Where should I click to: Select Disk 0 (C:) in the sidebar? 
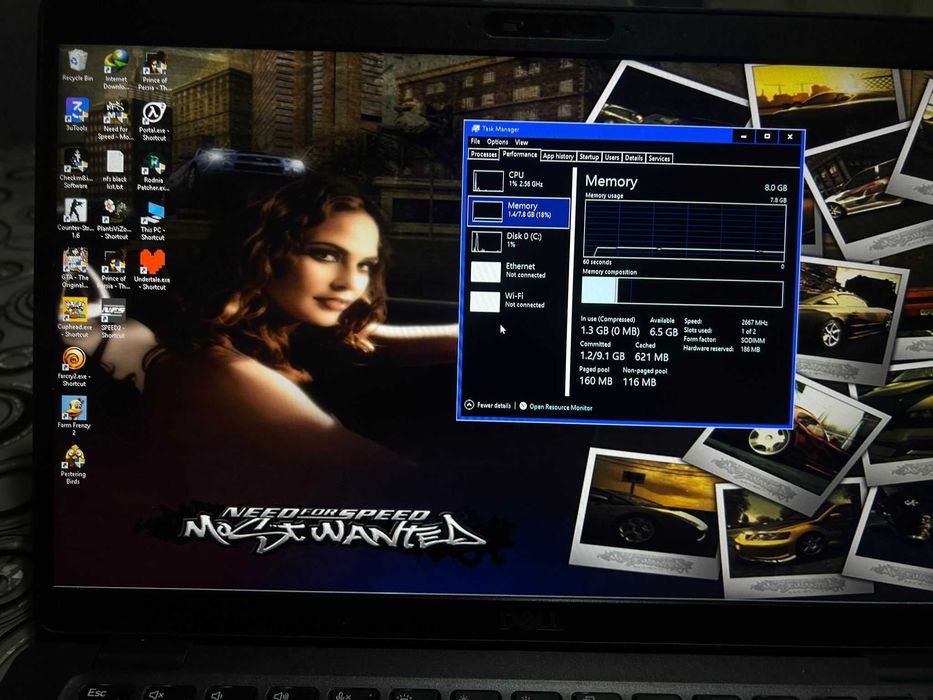(x=518, y=240)
